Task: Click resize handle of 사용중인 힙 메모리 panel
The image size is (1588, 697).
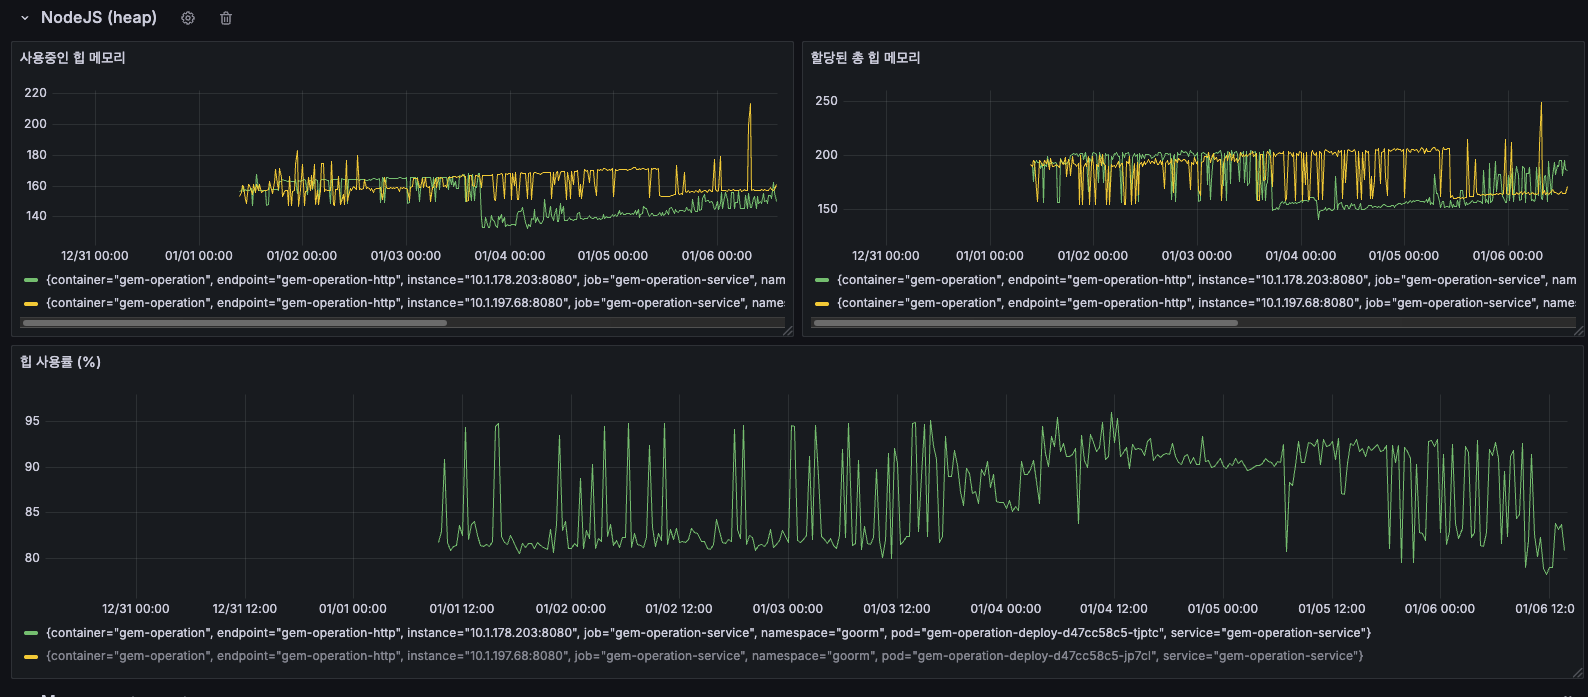Action: [787, 330]
